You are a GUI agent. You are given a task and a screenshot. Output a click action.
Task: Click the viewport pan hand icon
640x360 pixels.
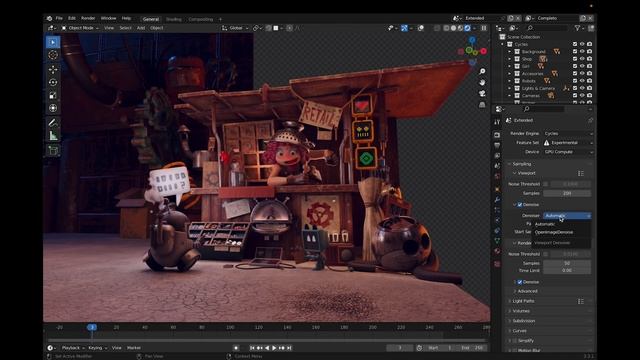(482, 82)
